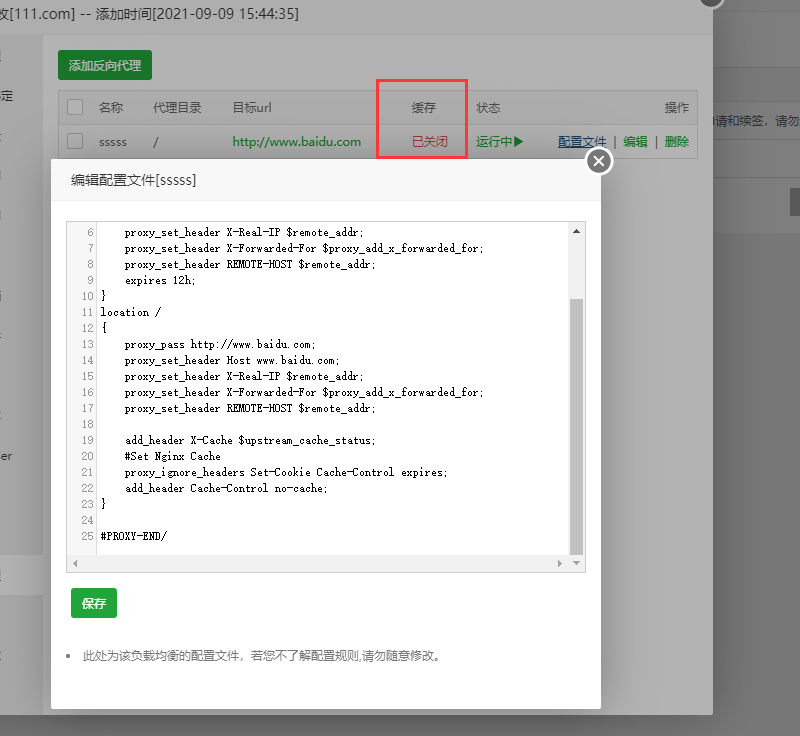Click the 'expires 12h;' line in editor
800x736 pixels.
click(160, 280)
